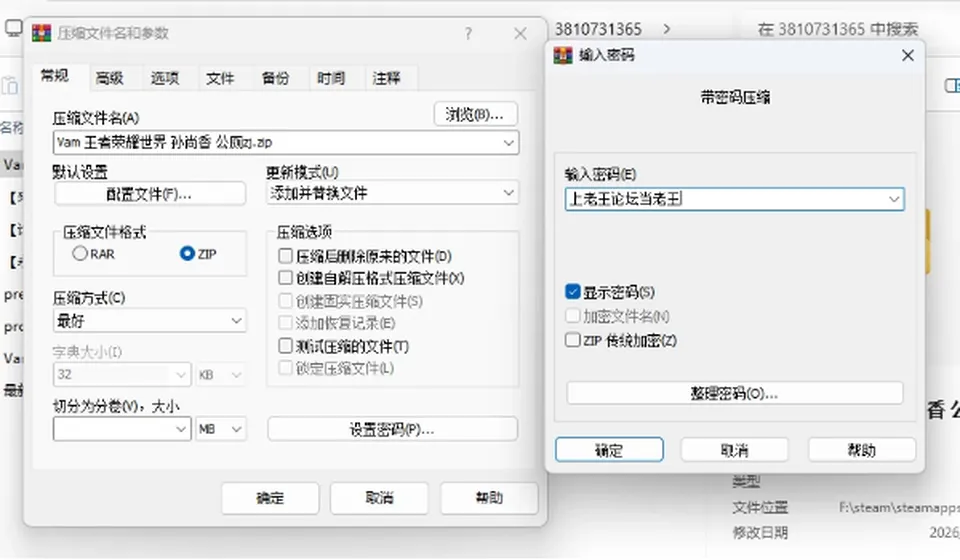Screen dimensions: 960x560
Task: Click the breadcrumb chevron after 3810731365
Action: pyautogui.click(x=667, y=29)
